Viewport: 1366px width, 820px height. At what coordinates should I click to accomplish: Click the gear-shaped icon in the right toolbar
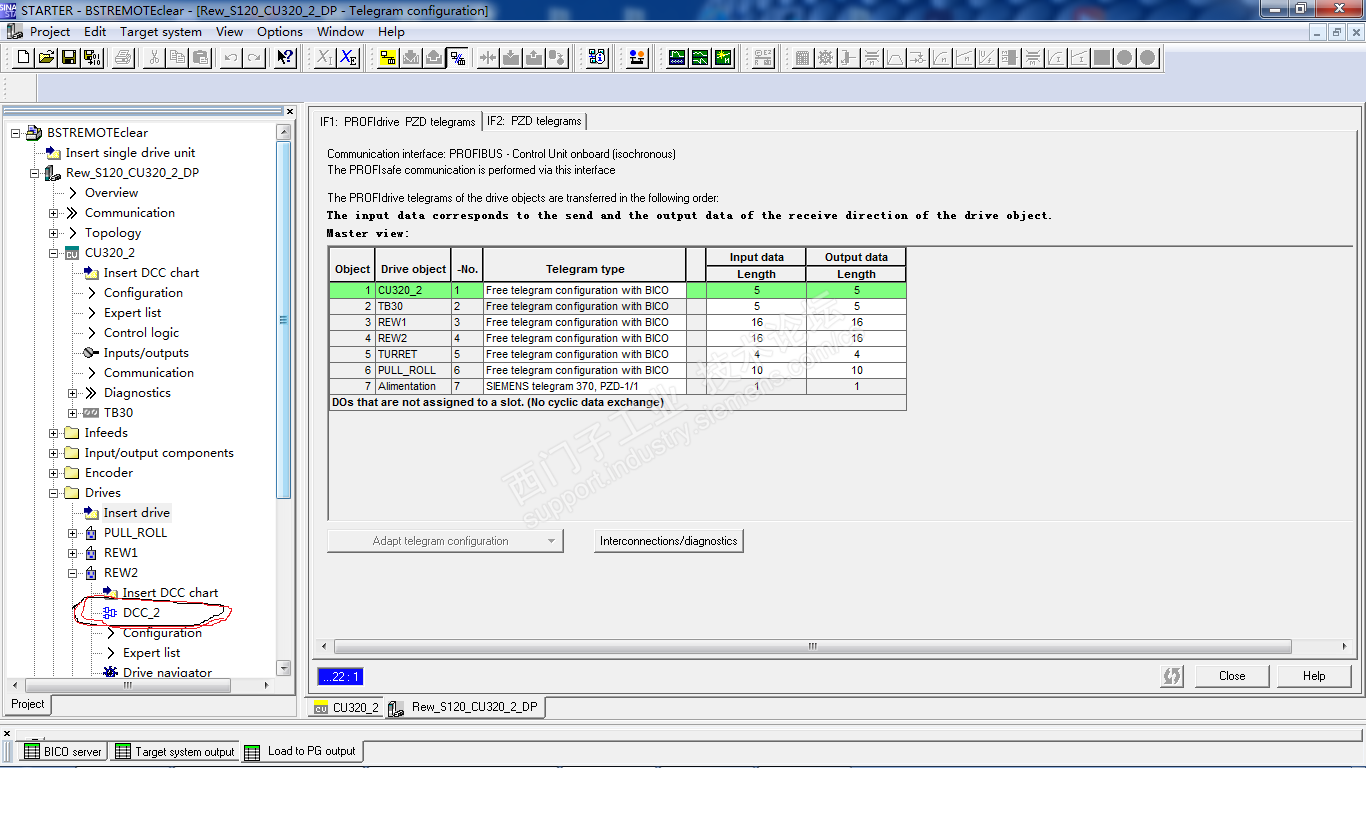click(825, 58)
